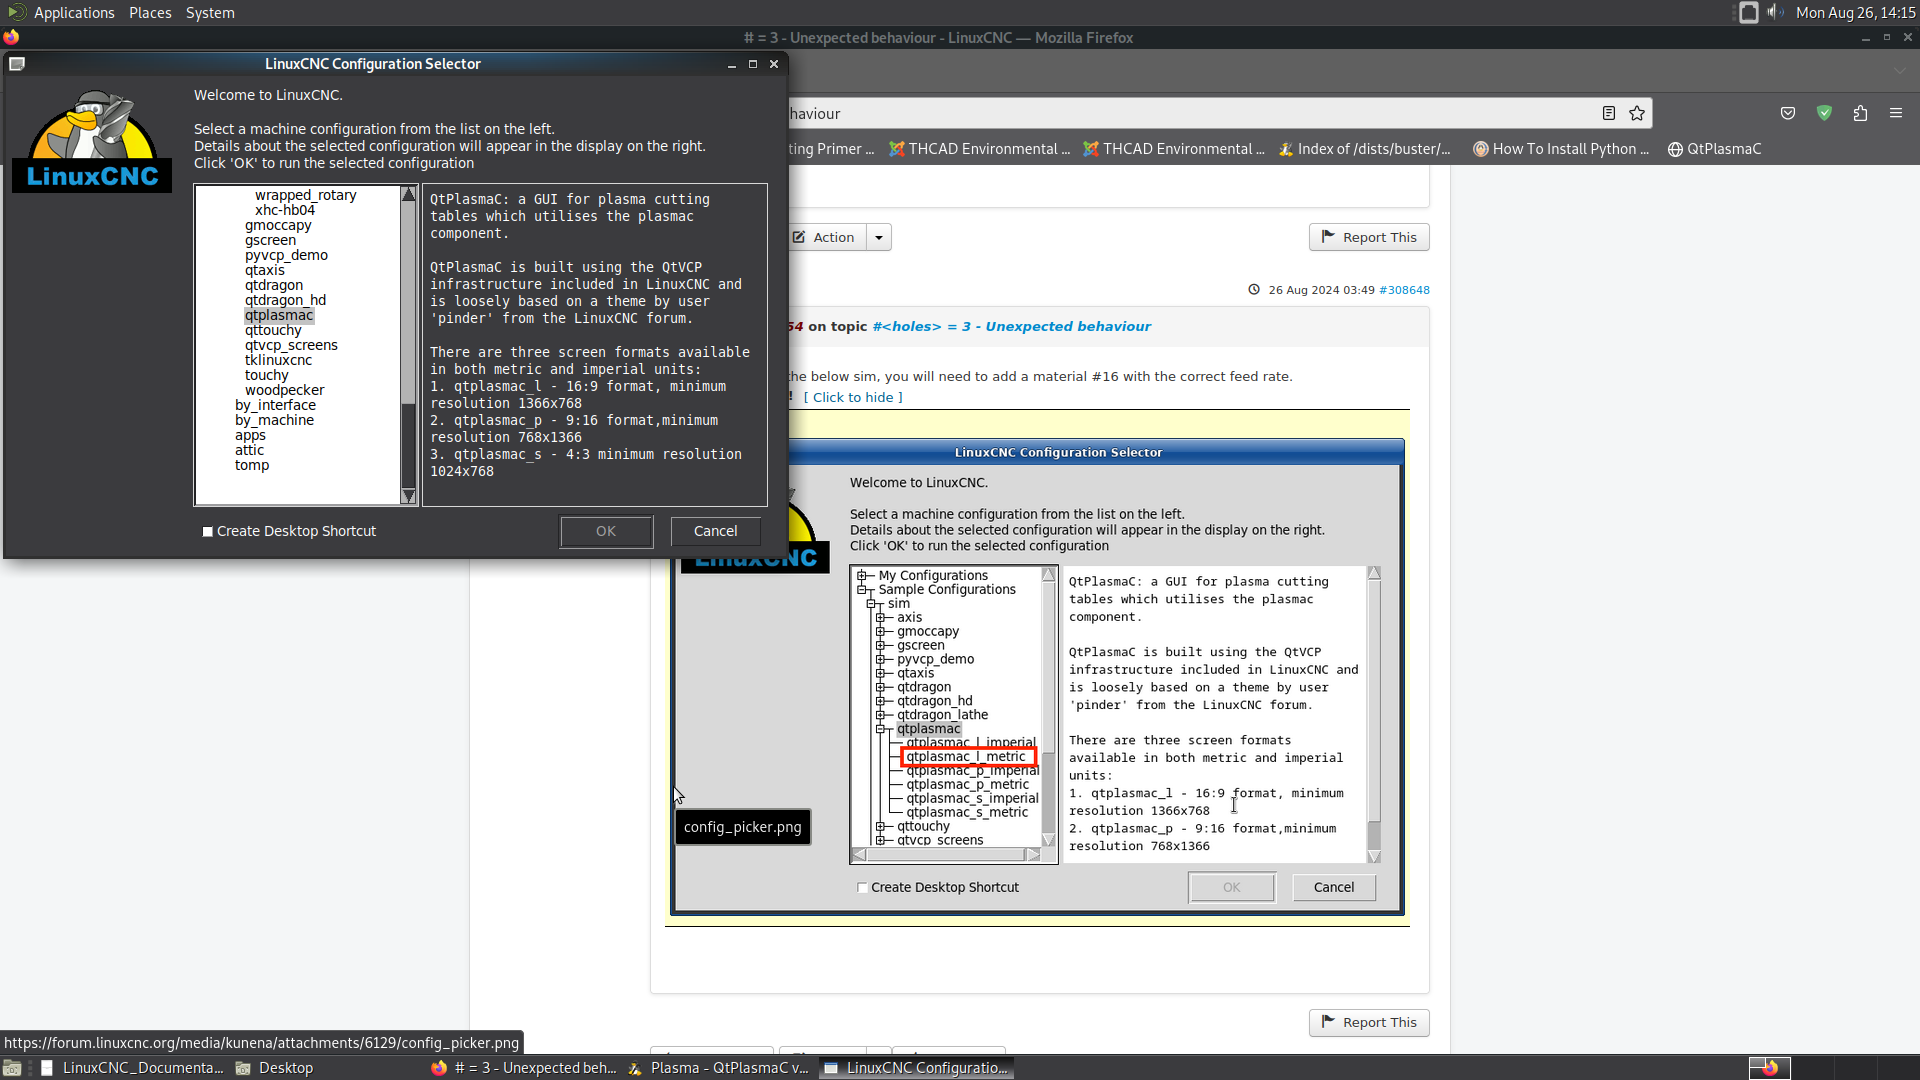
Task: Click the config list scrollbar up arrow
Action: [408, 194]
